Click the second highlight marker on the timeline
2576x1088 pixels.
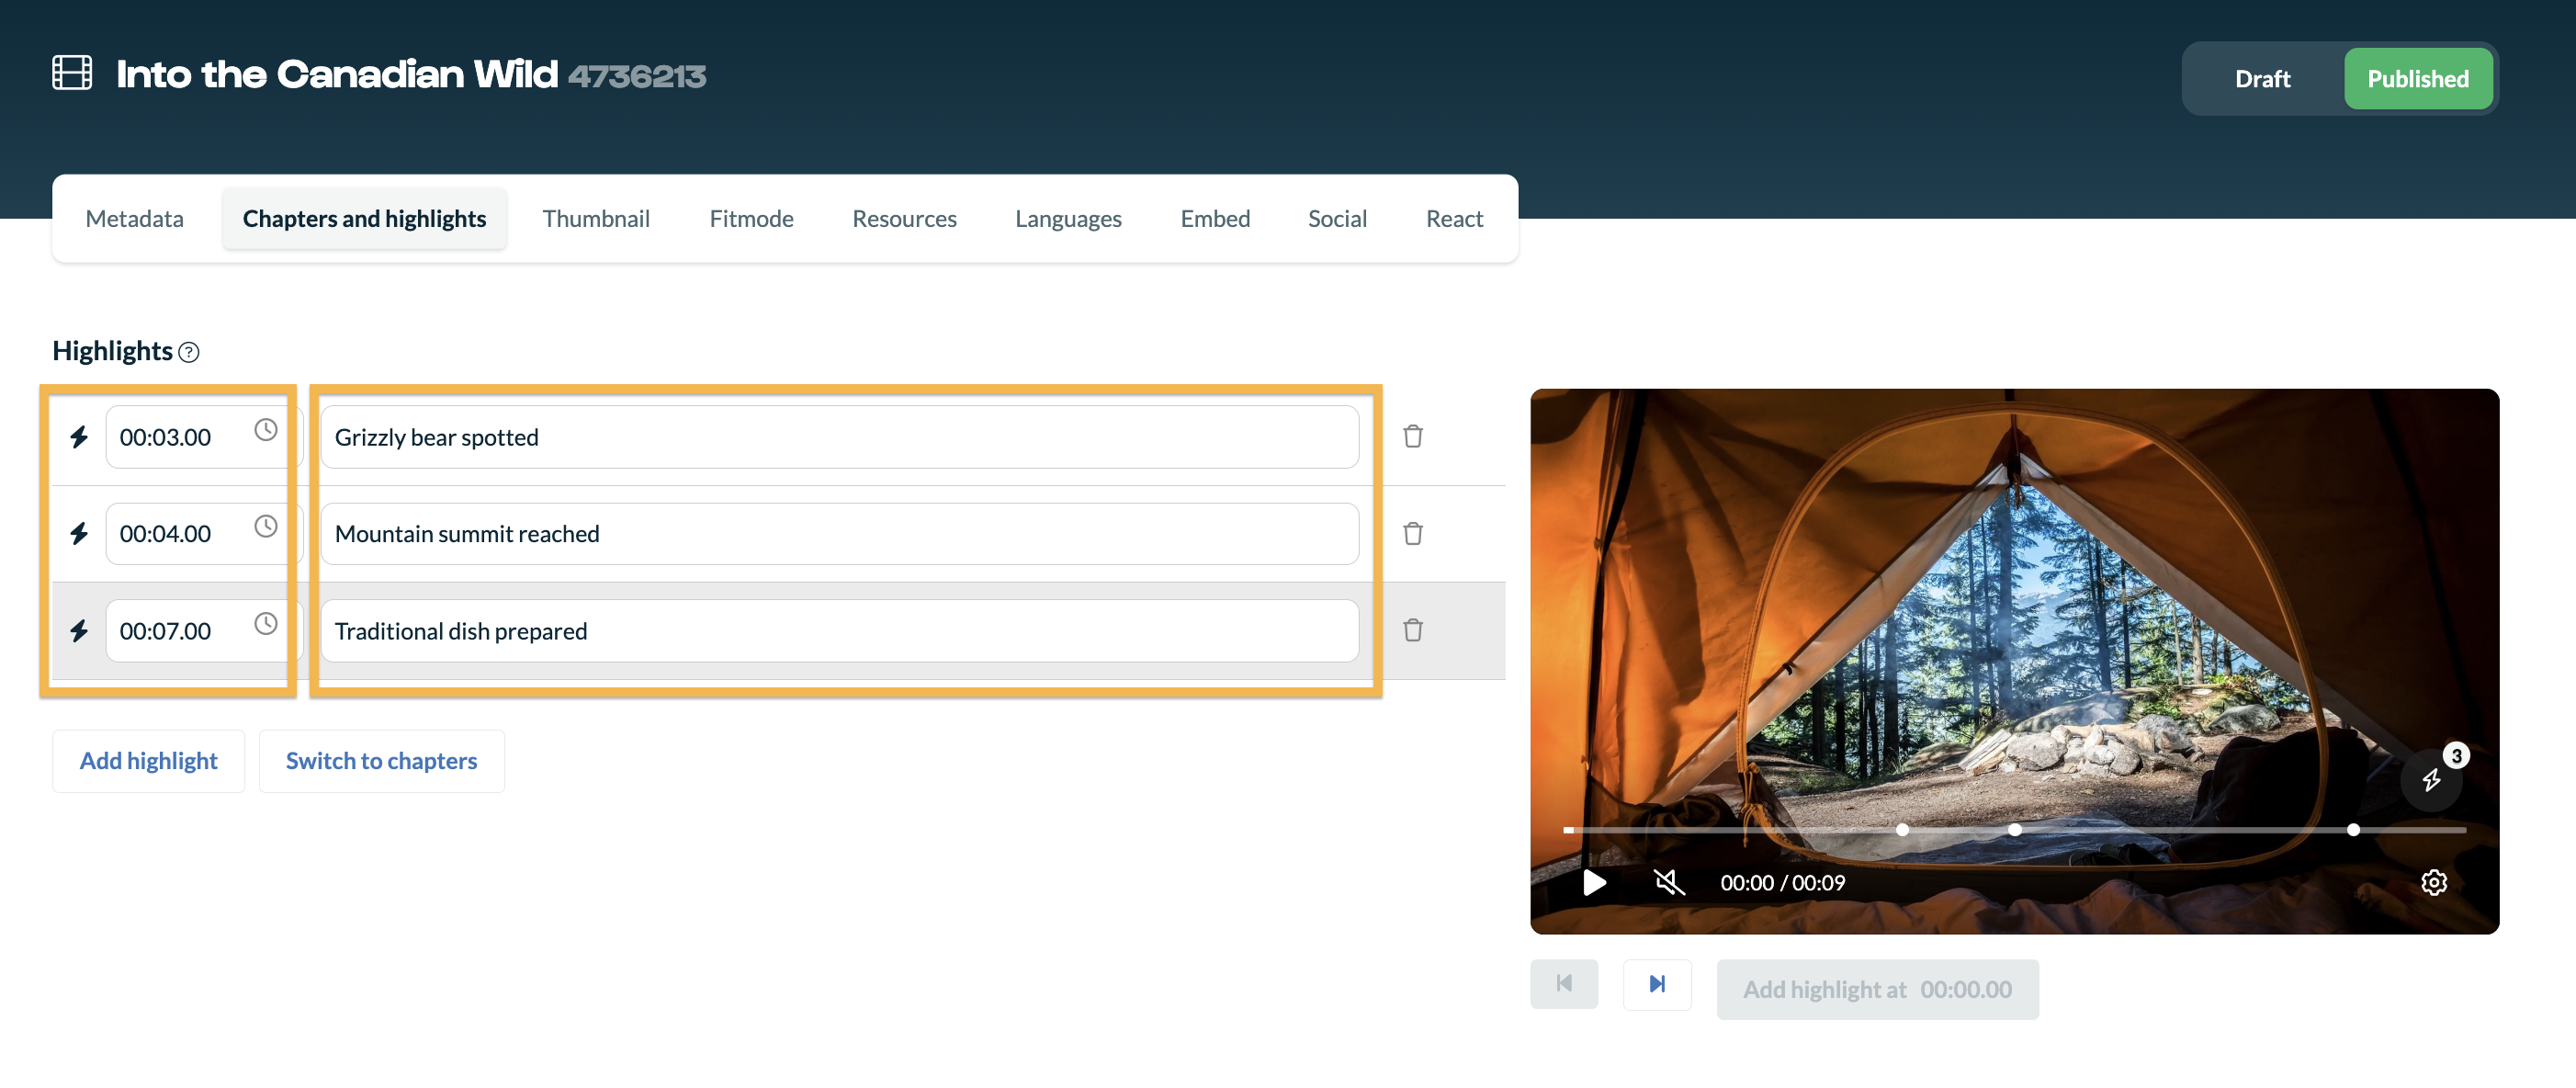point(2015,829)
